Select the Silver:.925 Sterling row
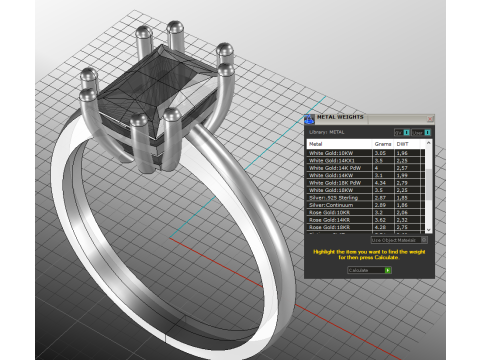 coord(366,197)
